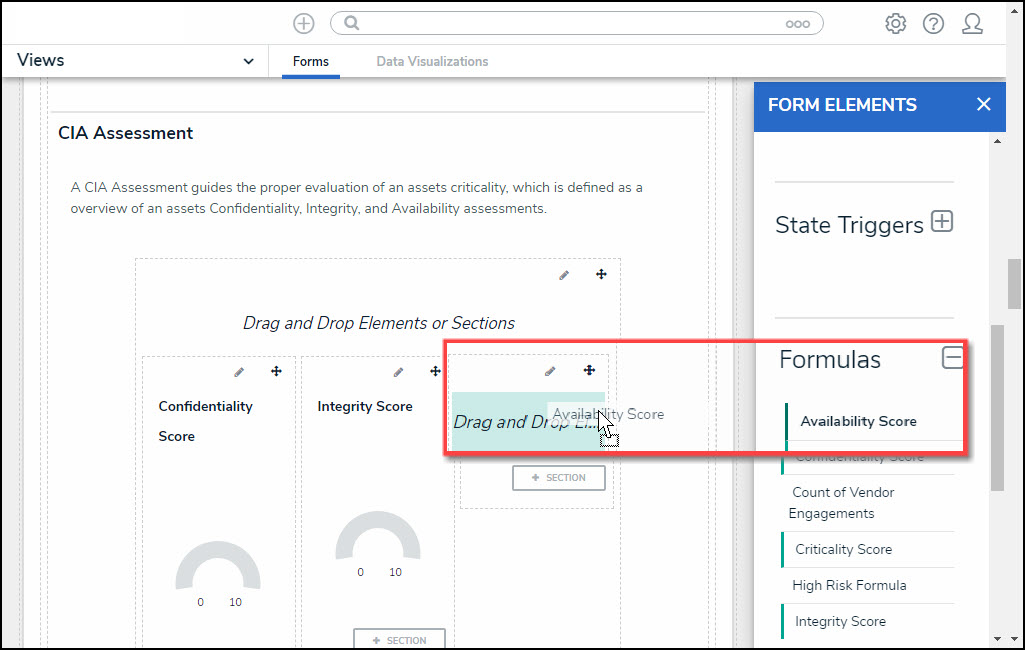Click in the top search field
The width and height of the screenshot is (1025, 650).
point(570,24)
